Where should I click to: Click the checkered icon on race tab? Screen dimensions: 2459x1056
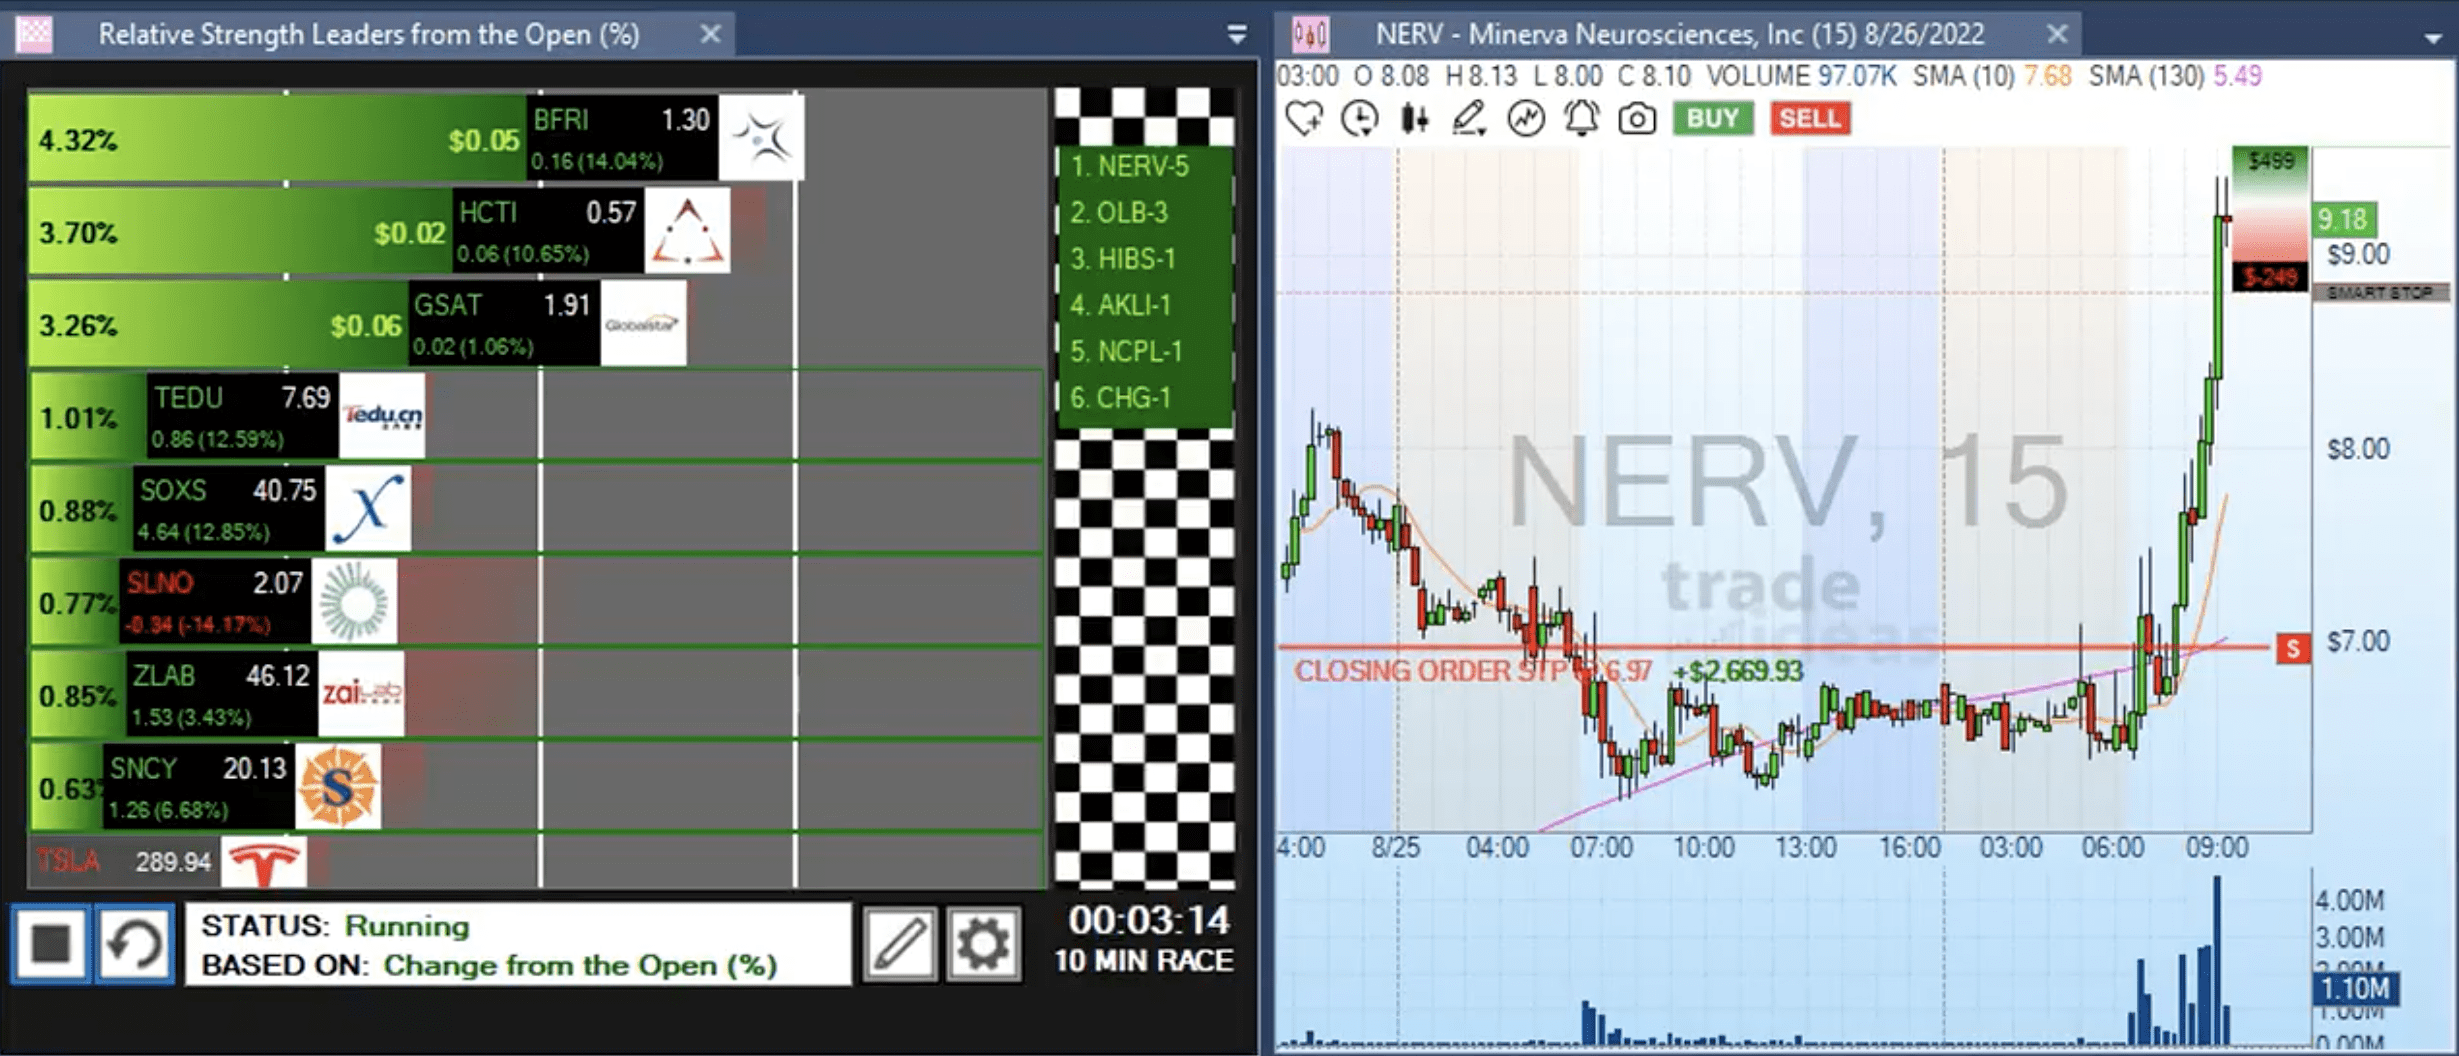[x=35, y=35]
